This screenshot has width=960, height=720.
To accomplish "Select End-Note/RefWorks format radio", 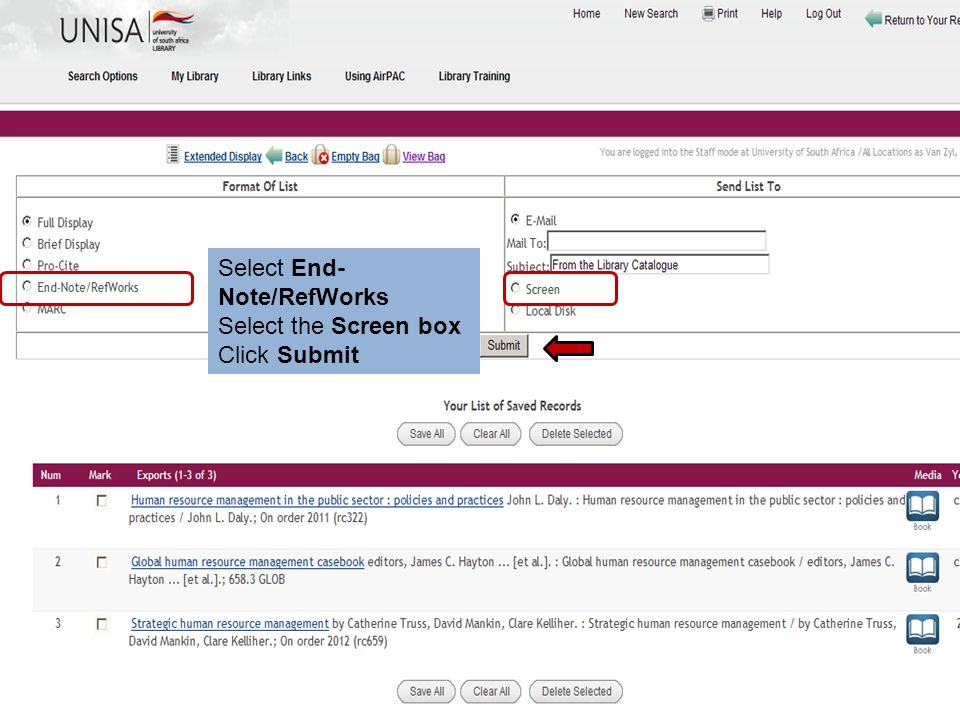I will click(27, 286).
